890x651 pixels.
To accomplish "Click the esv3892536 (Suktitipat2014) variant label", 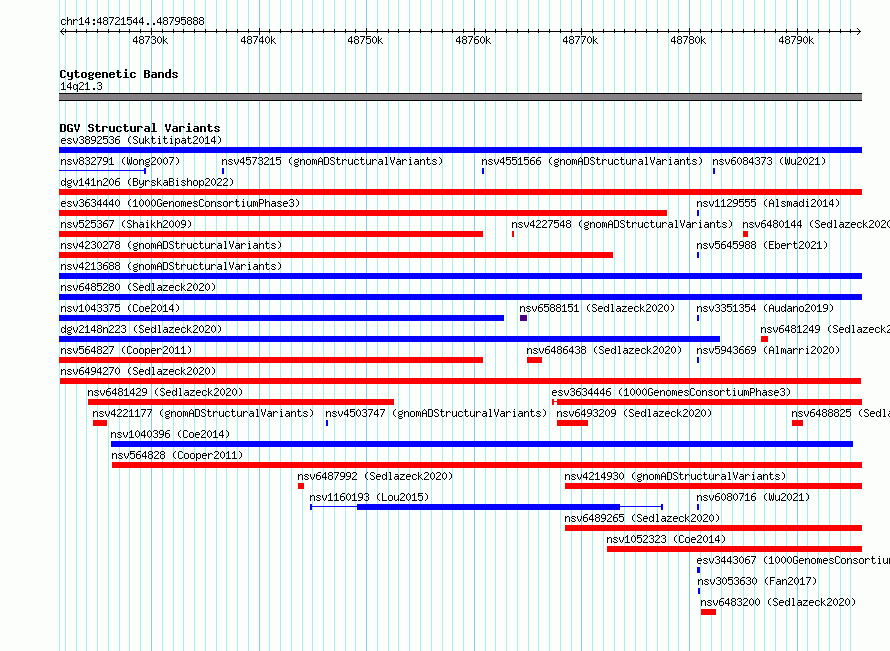I will pyautogui.click(x=141, y=140).
